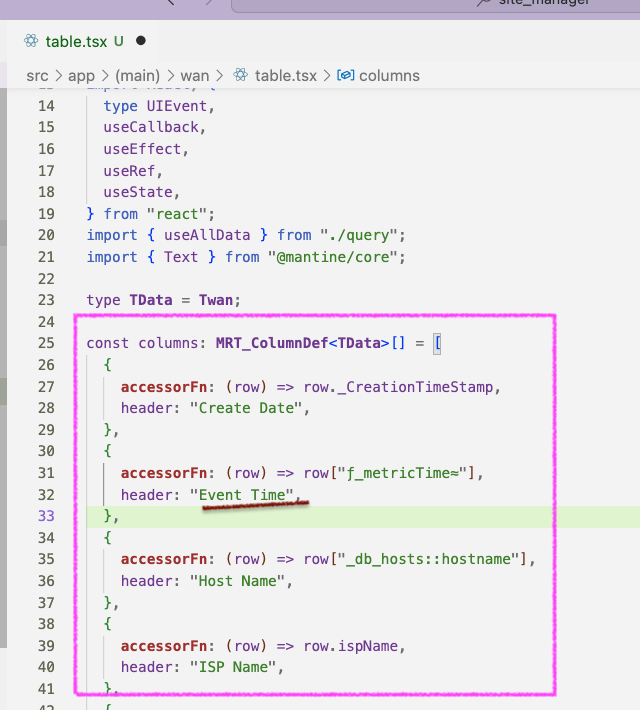Open the src breadcrumb
Screen dimensions: 640x710
37,76
